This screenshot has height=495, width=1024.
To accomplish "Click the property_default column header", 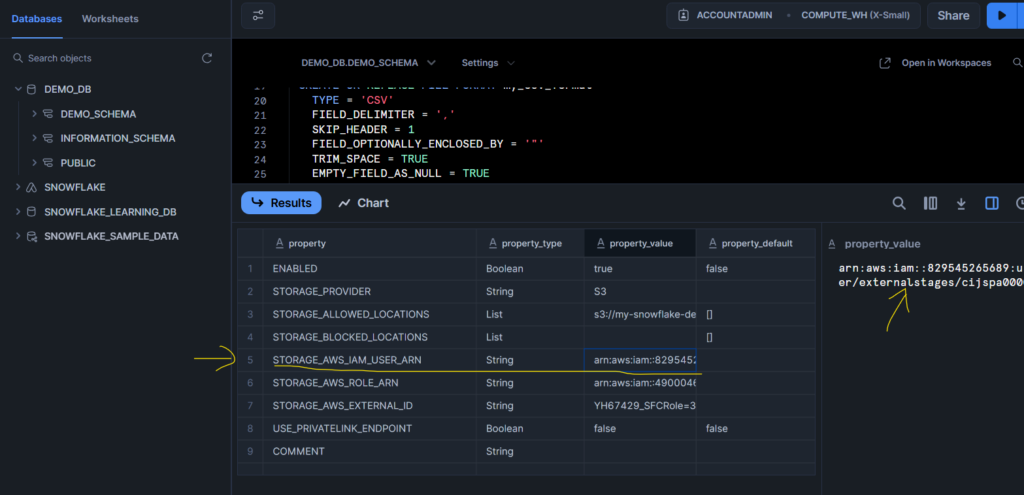I will coord(756,243).
